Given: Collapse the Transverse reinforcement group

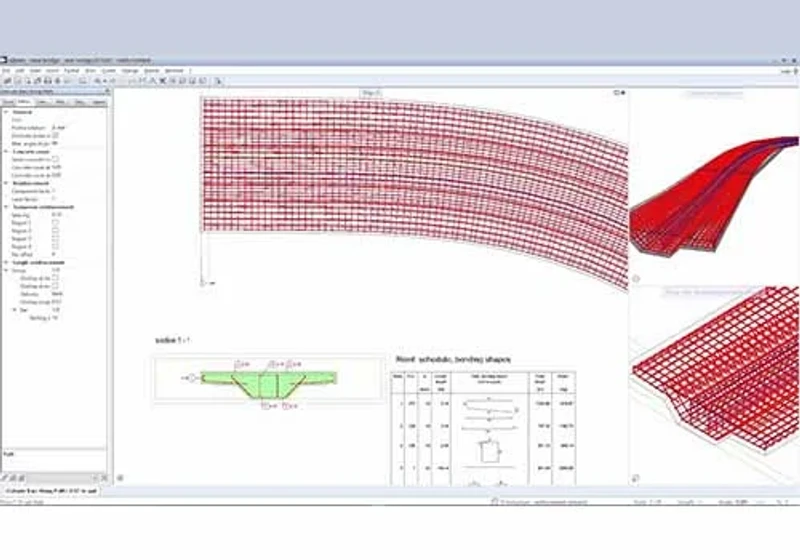Looking at the screenshot, I should [7, 207].
